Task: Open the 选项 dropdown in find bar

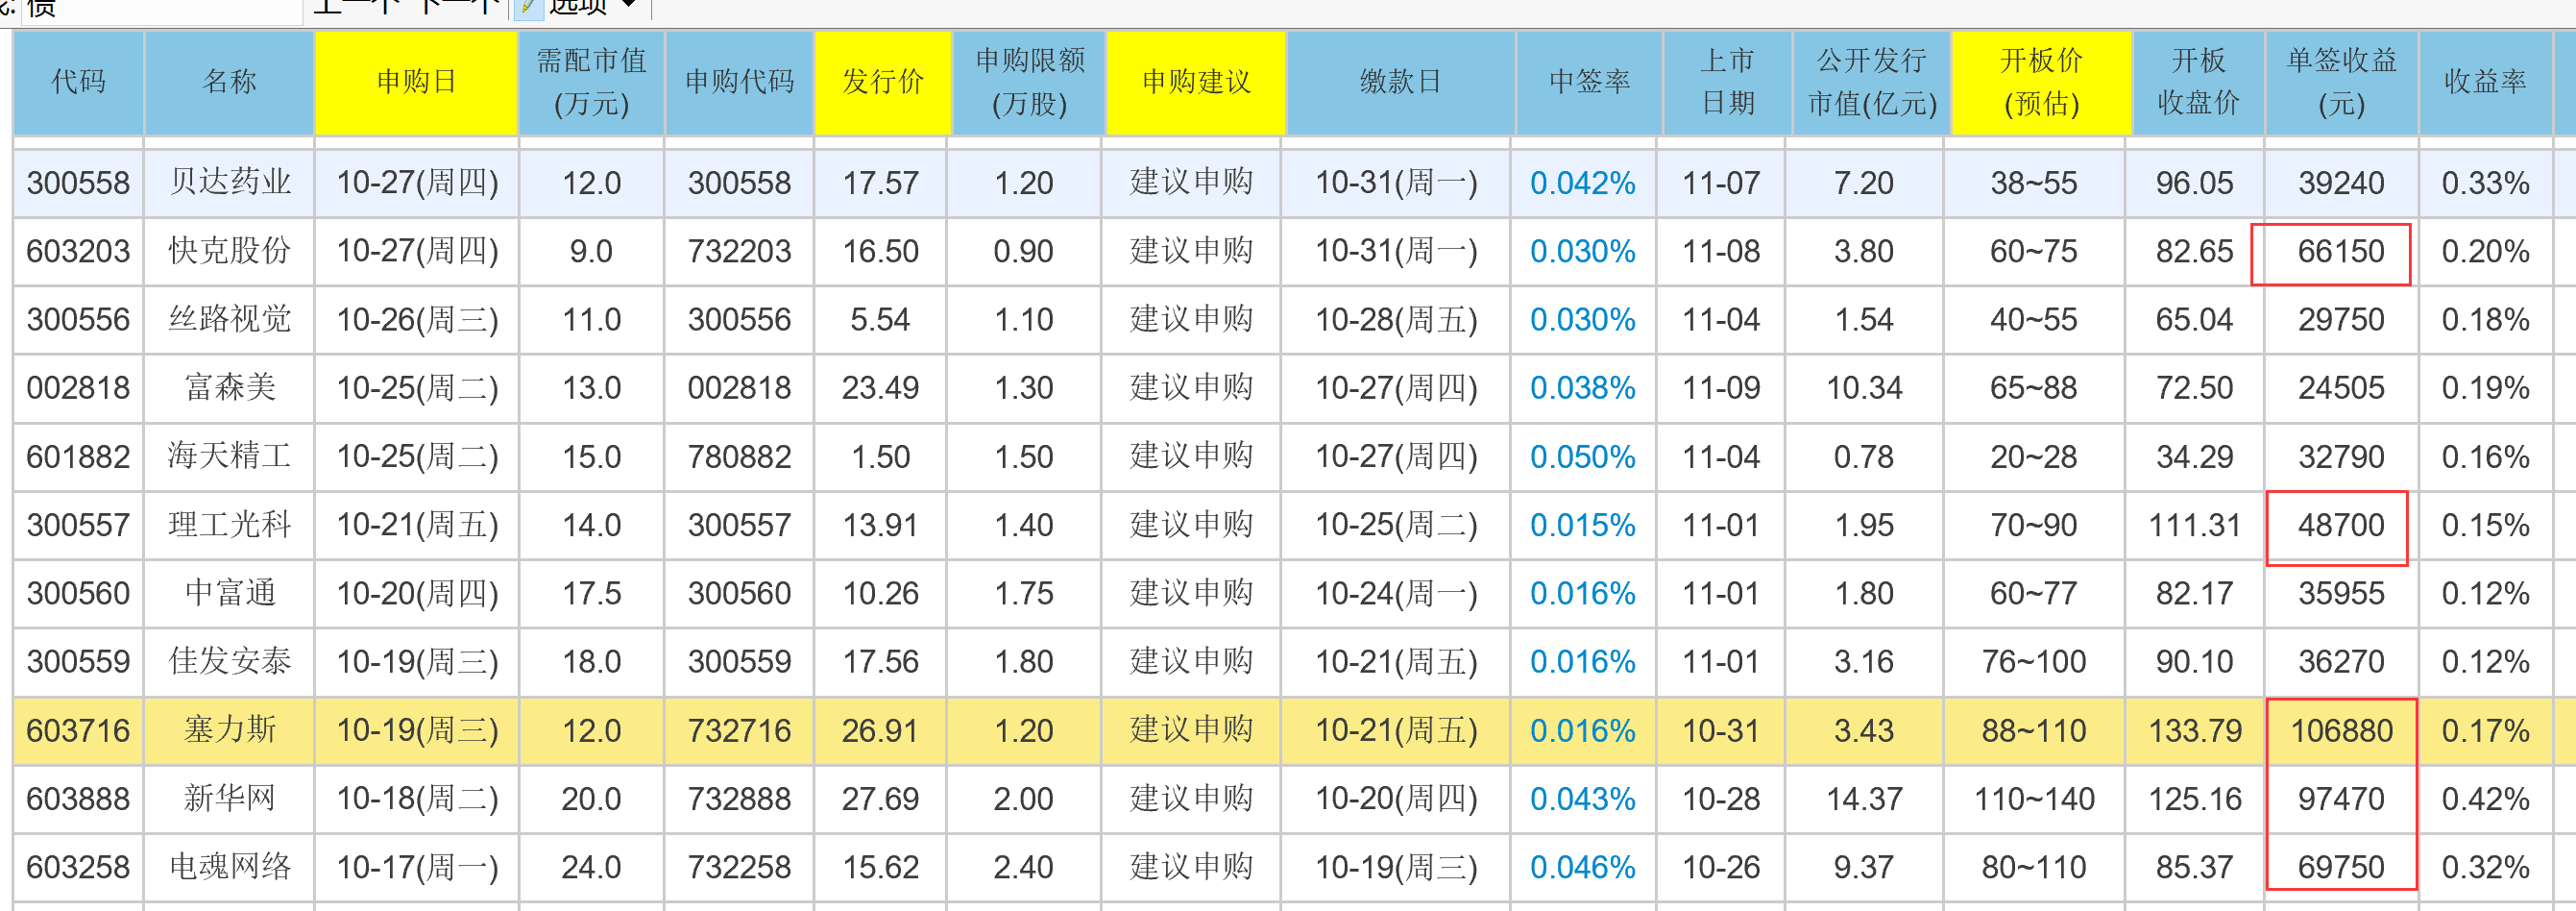Action: (592, 7)
